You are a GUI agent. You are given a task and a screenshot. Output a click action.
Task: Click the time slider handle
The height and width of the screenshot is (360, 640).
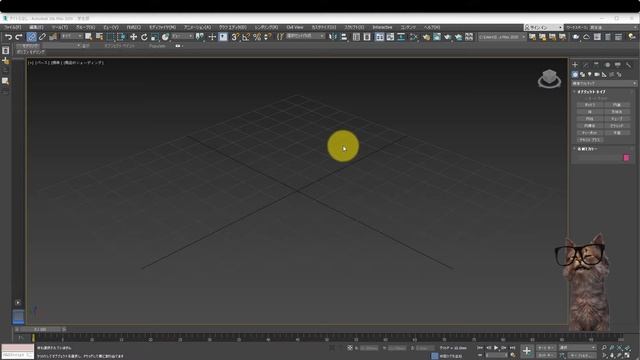pyautogui.click(x=40, y=329)
